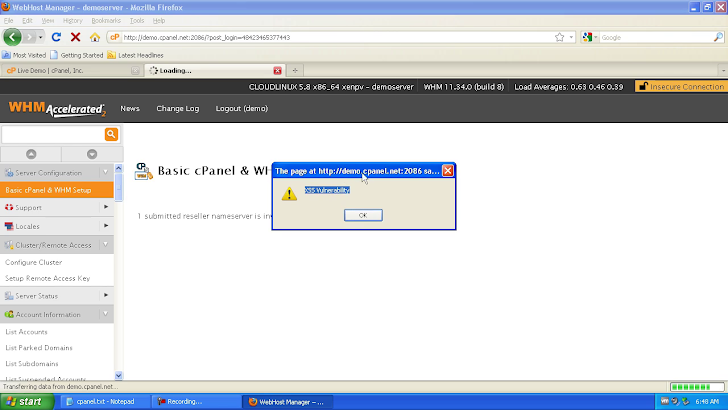Click the search magnifier icon in the Google box
The height and width of the screenshot is (410, 728).
(x=718, y=37)
